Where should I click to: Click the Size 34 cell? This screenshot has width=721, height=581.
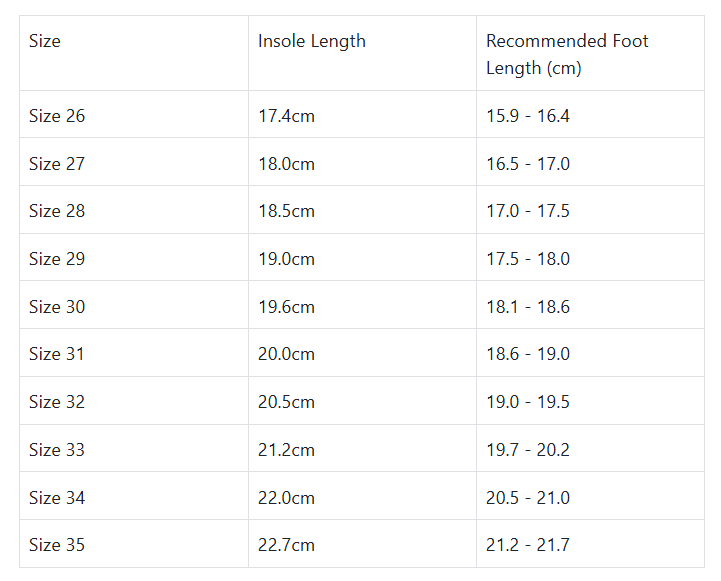(57, 498)
